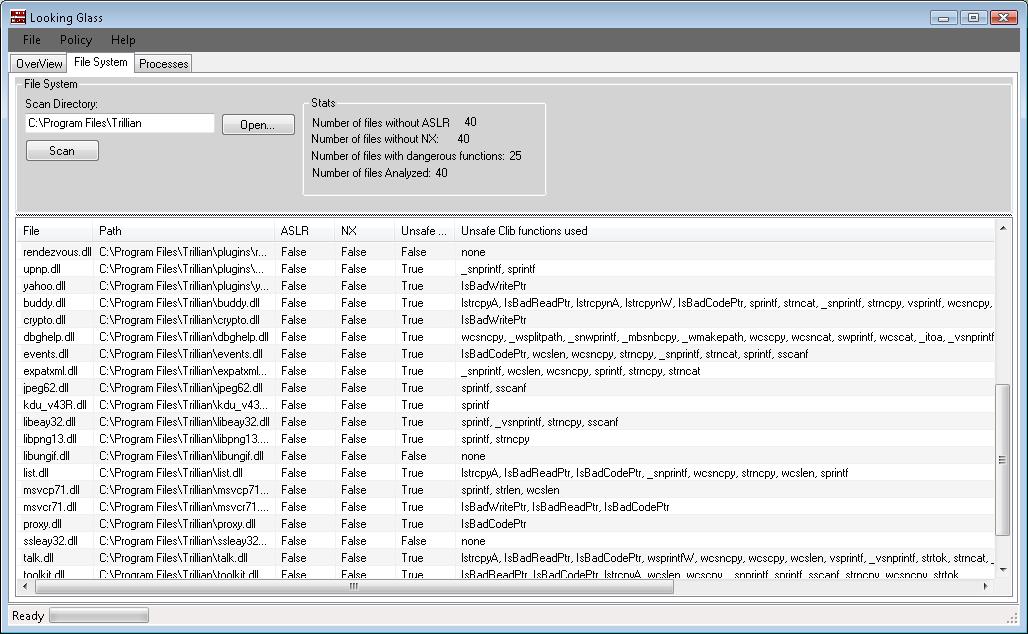This screenshot has height=634, width=1028.
Task: Sort by the NX column header
Action: point(365,231)
